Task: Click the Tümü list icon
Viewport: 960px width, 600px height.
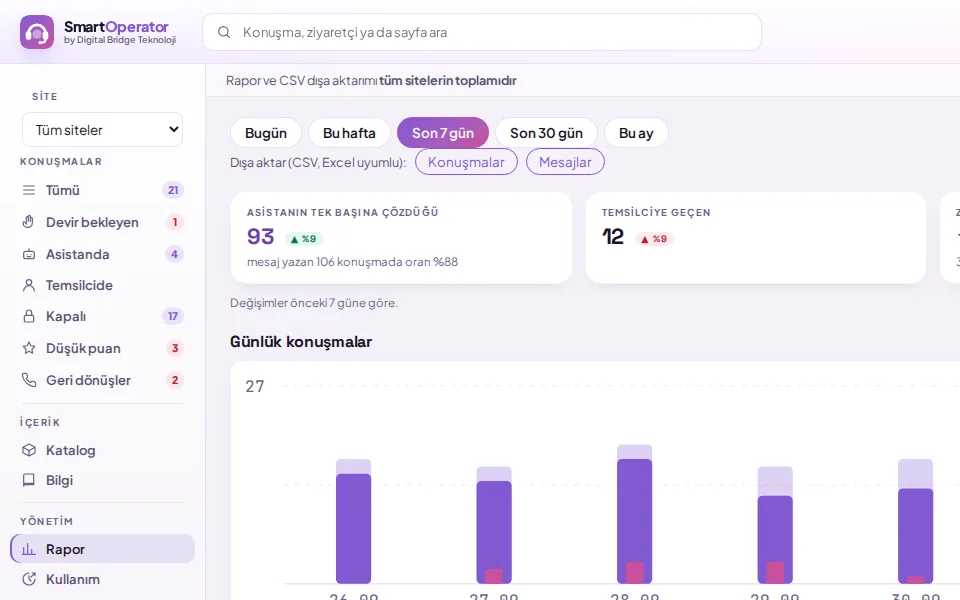Action: pos(29,190)
